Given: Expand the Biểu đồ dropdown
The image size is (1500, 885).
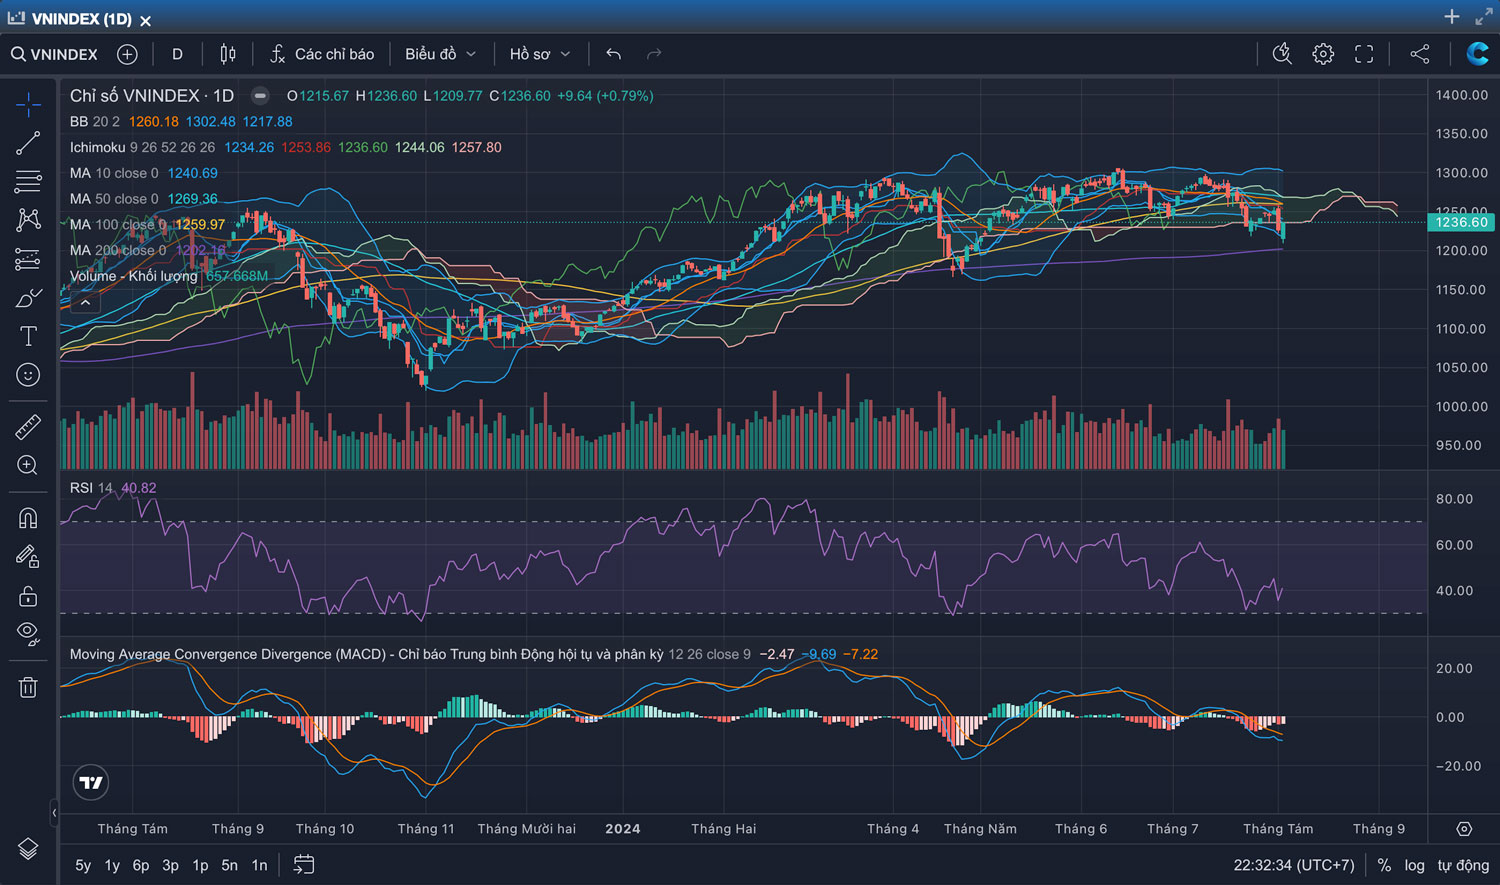Looking at the screenshot, I should point(440,54).
